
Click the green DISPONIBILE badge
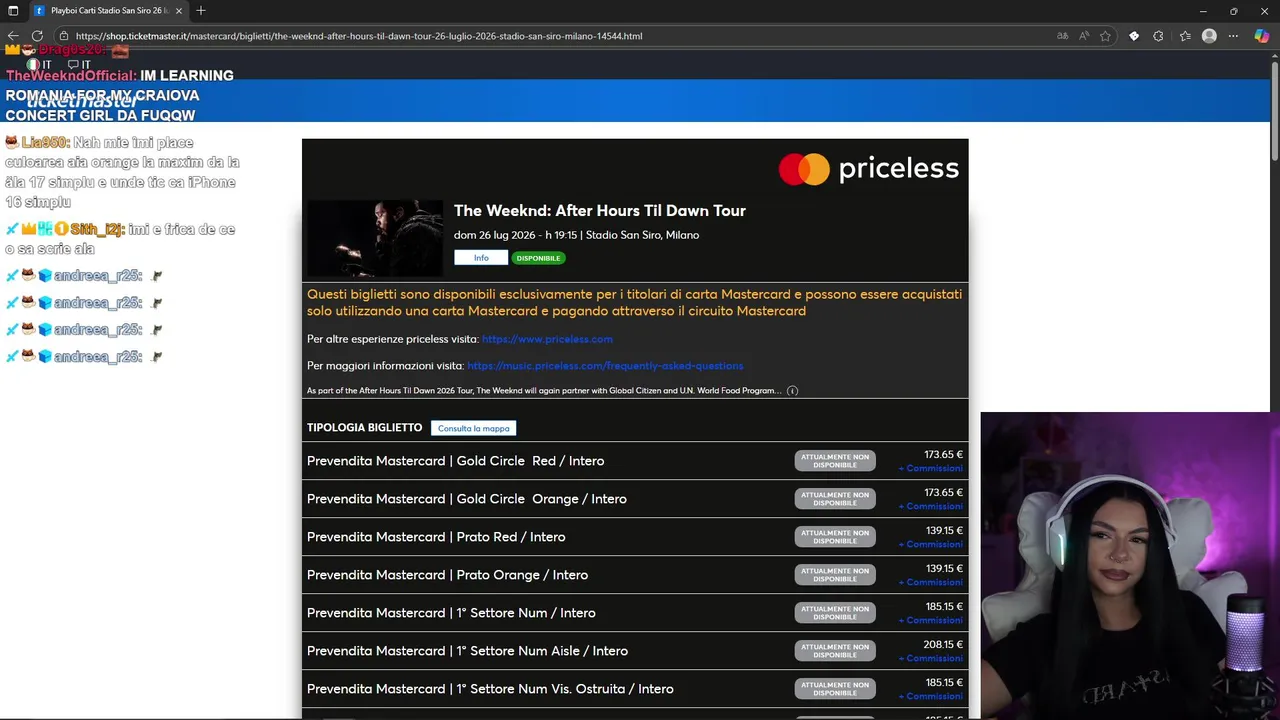pyautogui.click(x=538, y=258)
